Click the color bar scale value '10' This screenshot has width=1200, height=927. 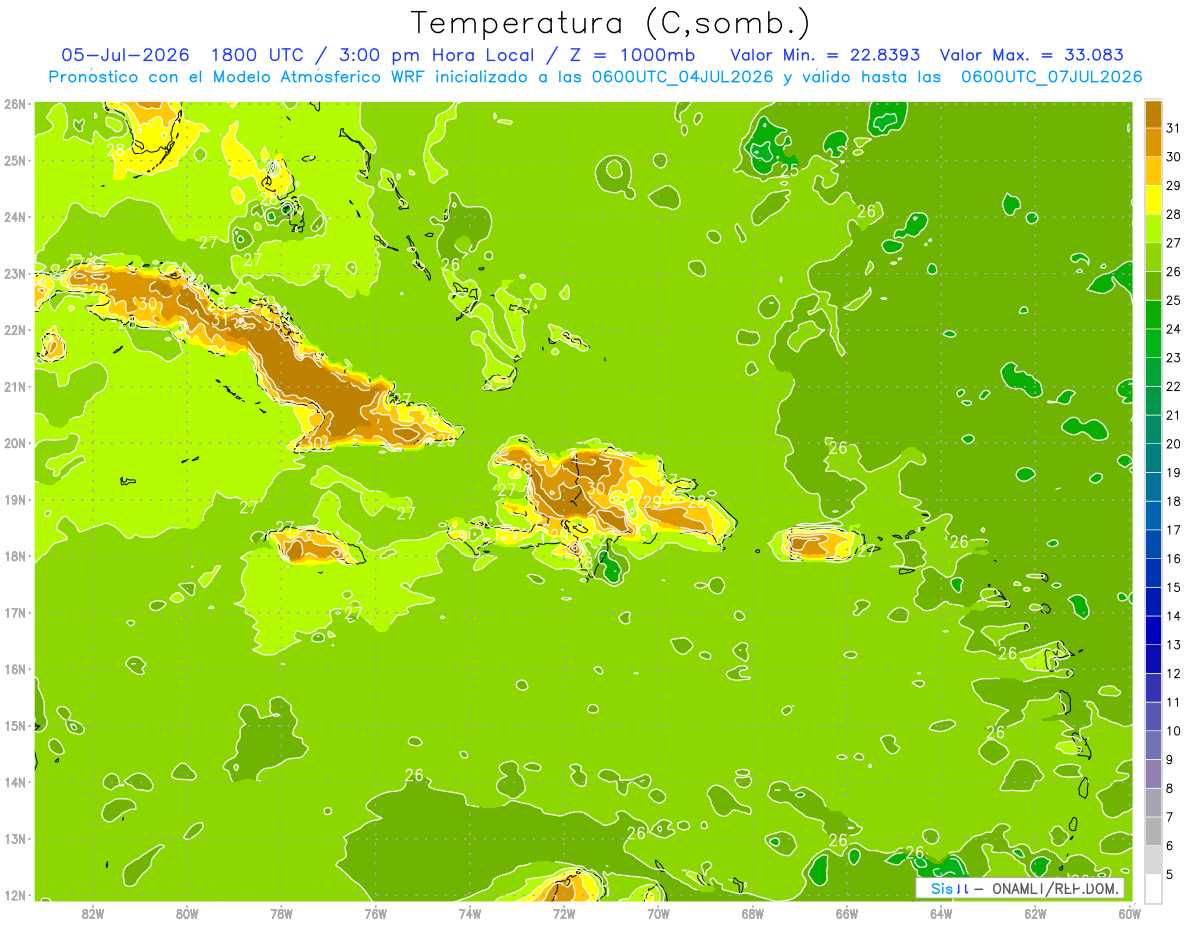(x=1173, y=731)
